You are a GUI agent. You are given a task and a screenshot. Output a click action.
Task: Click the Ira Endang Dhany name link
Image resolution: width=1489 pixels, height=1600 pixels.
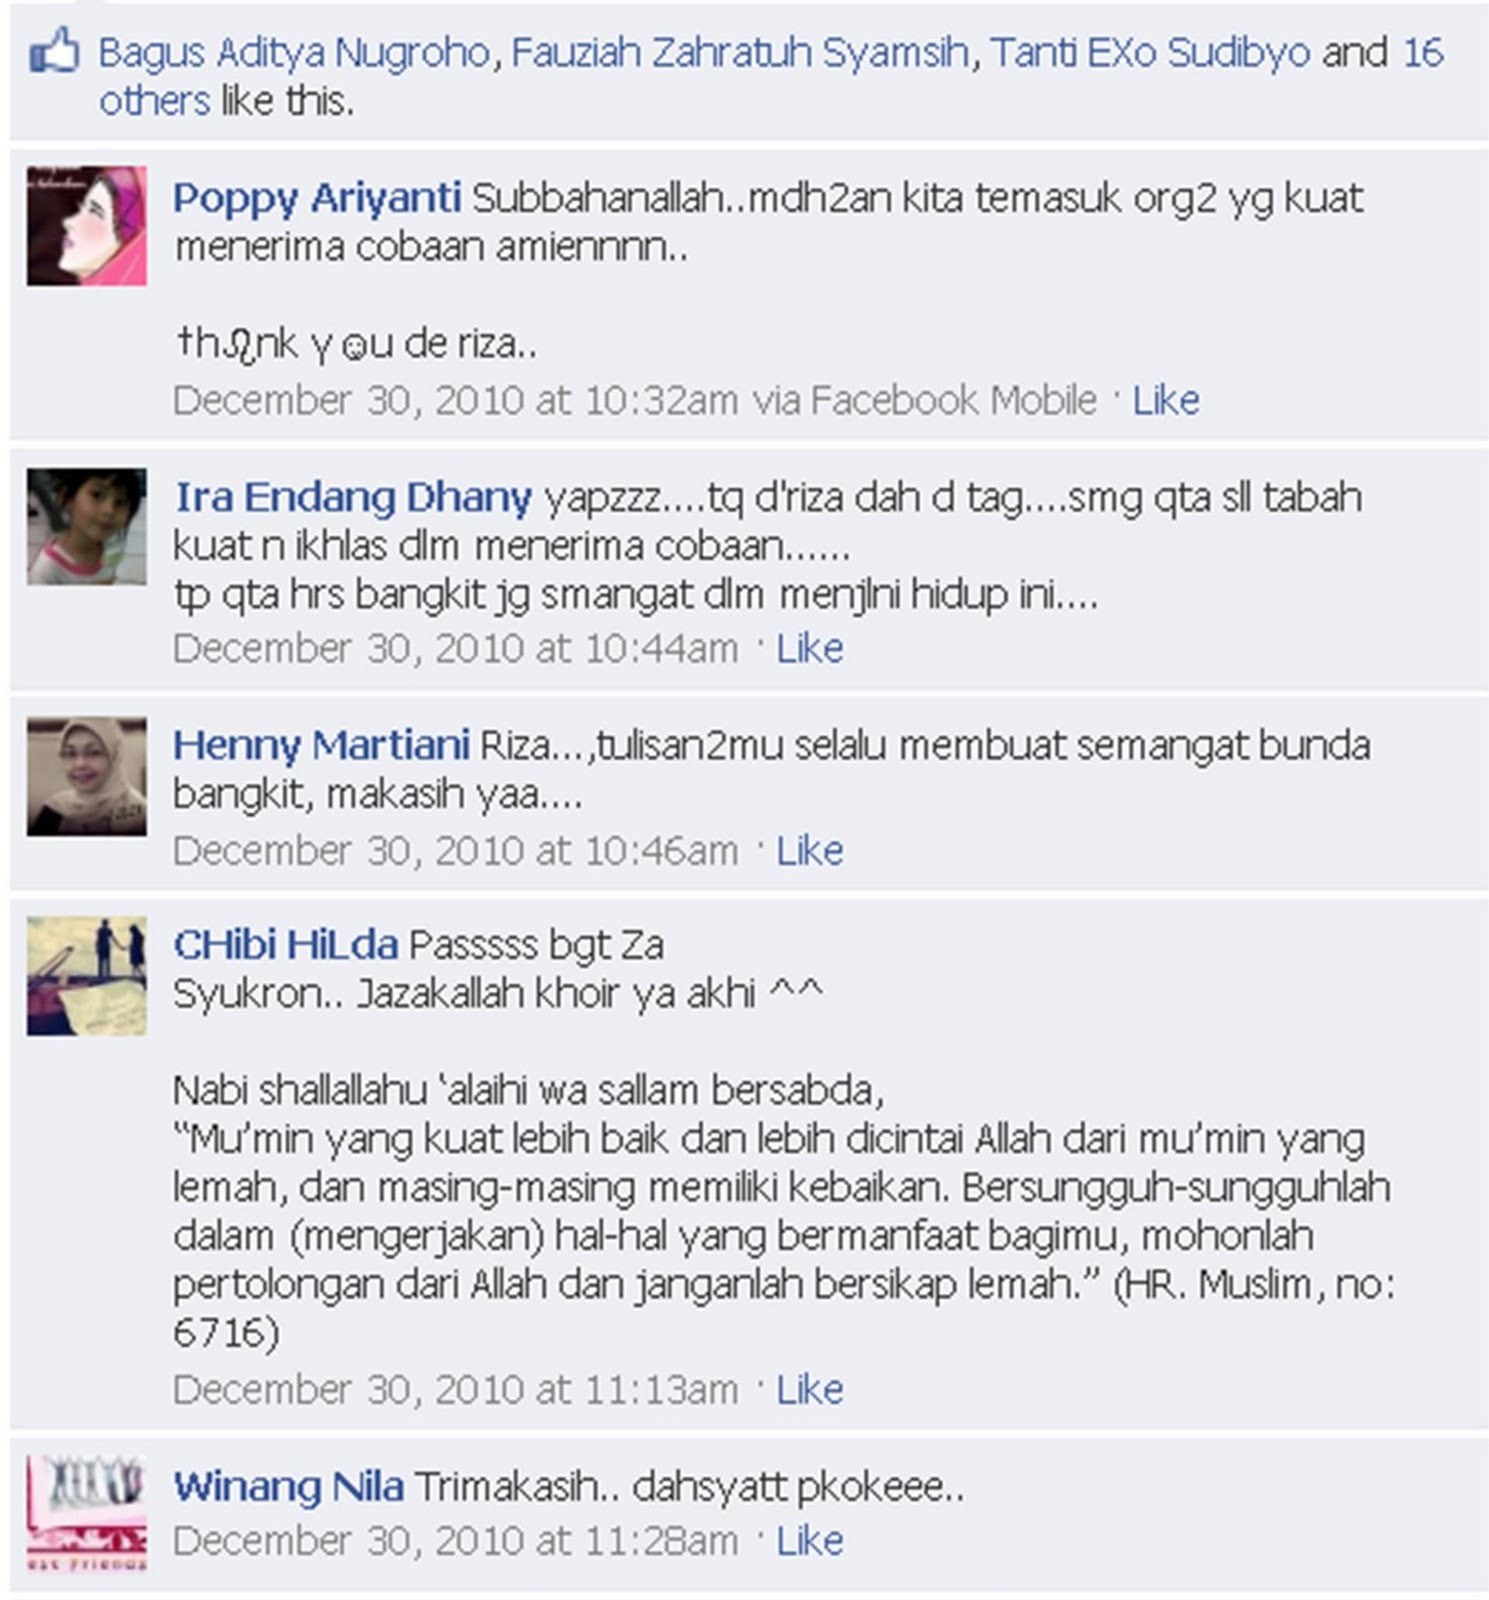click(x=353, y=497)
